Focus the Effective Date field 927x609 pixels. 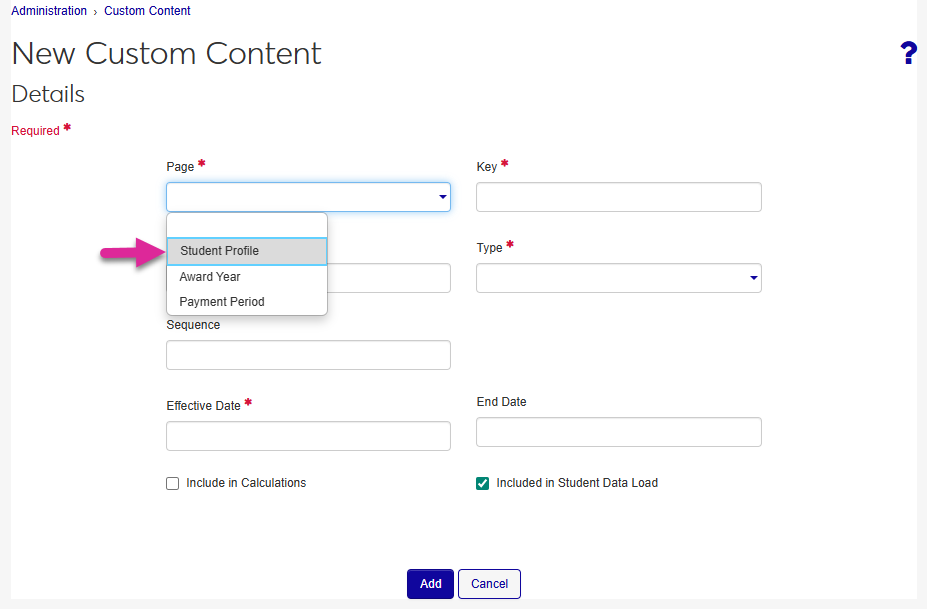point(308,436)
